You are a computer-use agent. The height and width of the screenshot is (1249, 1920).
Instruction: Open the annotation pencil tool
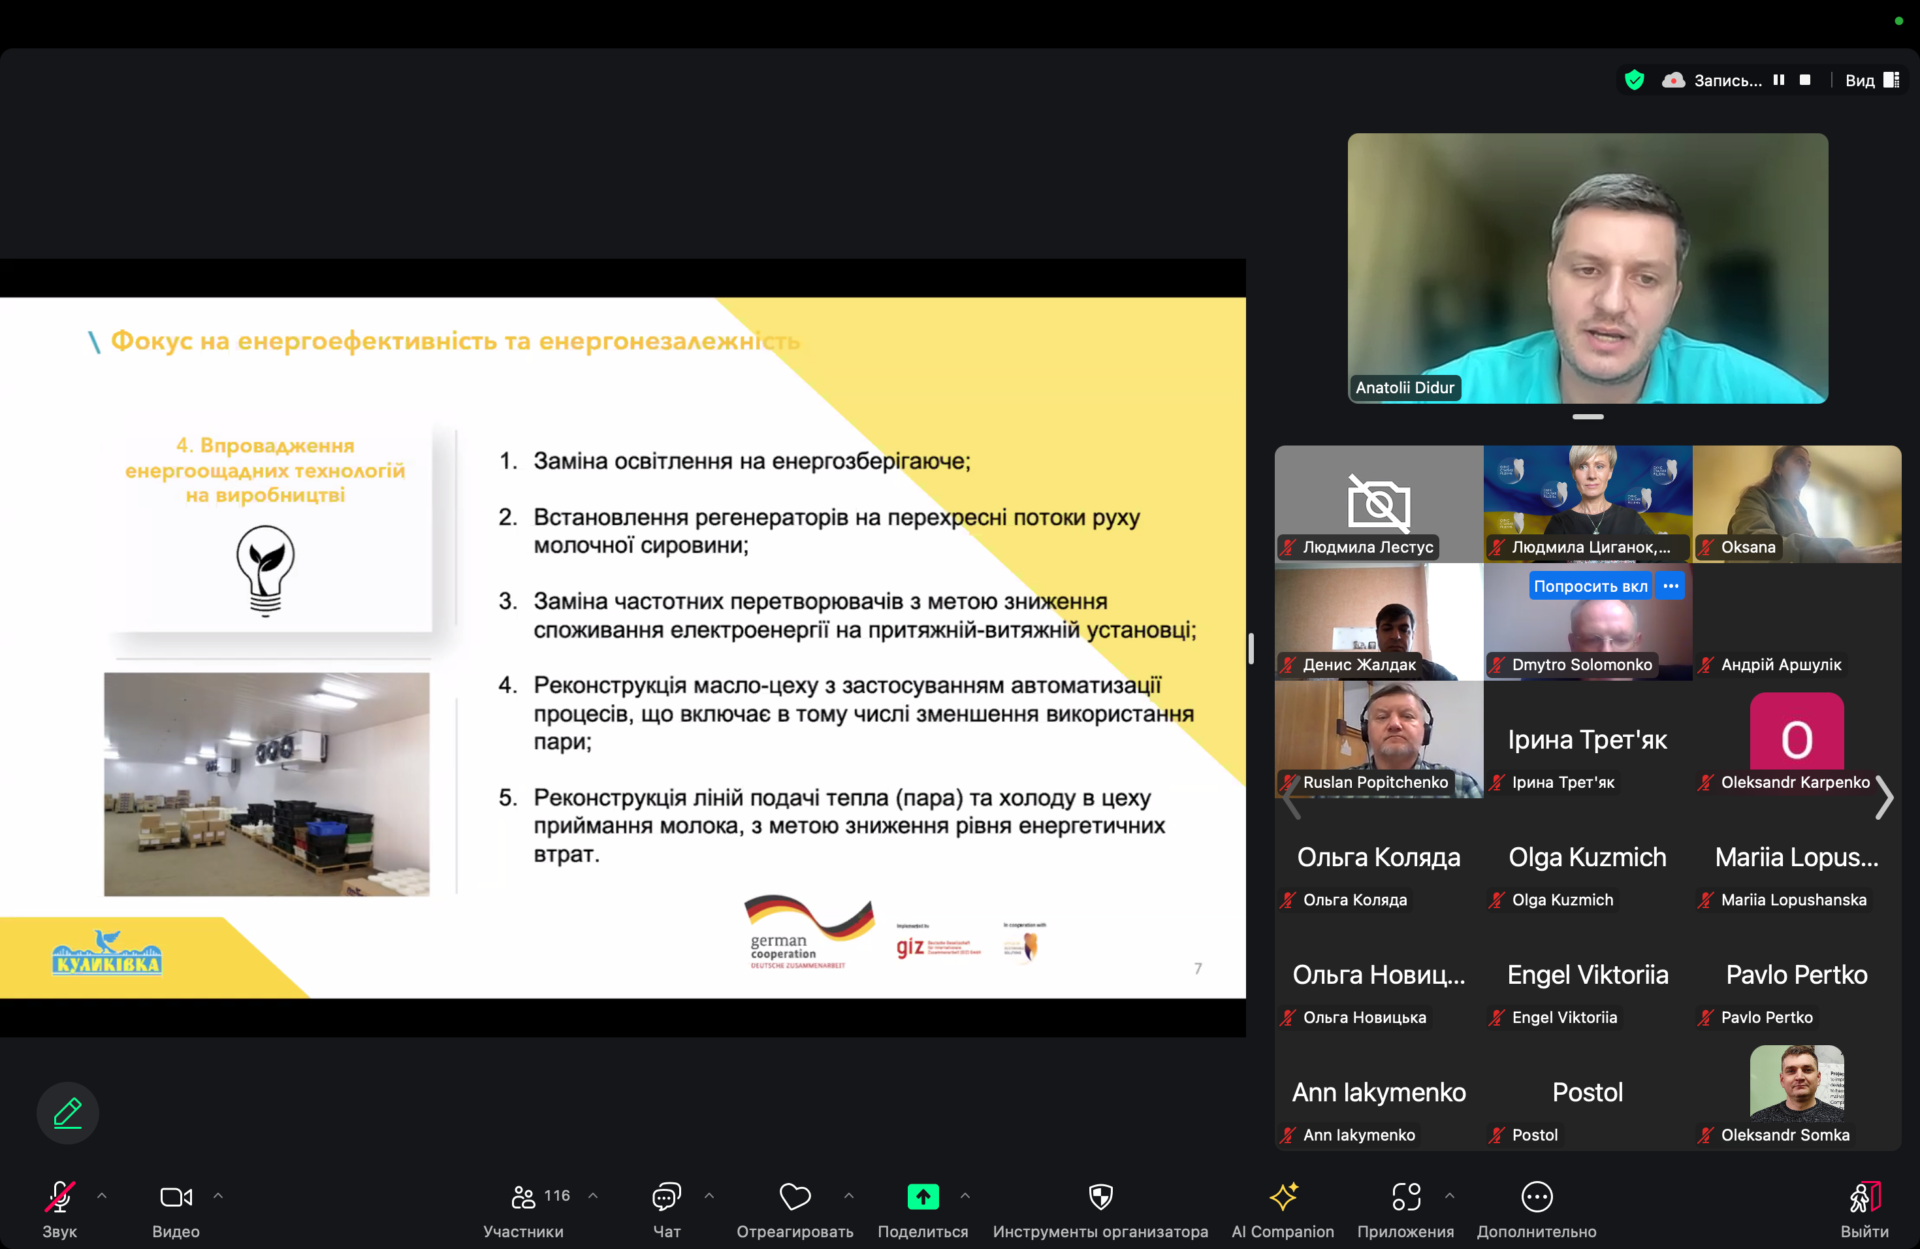[x=67, y=1112]
